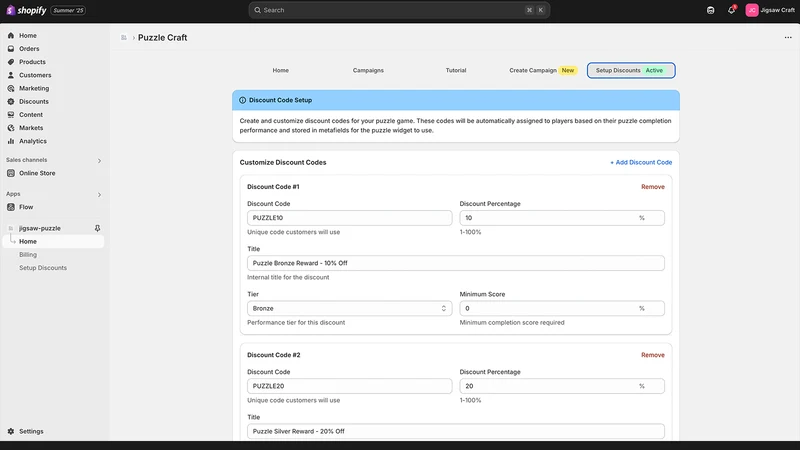Open the Products tag icon

pos(11,62)
